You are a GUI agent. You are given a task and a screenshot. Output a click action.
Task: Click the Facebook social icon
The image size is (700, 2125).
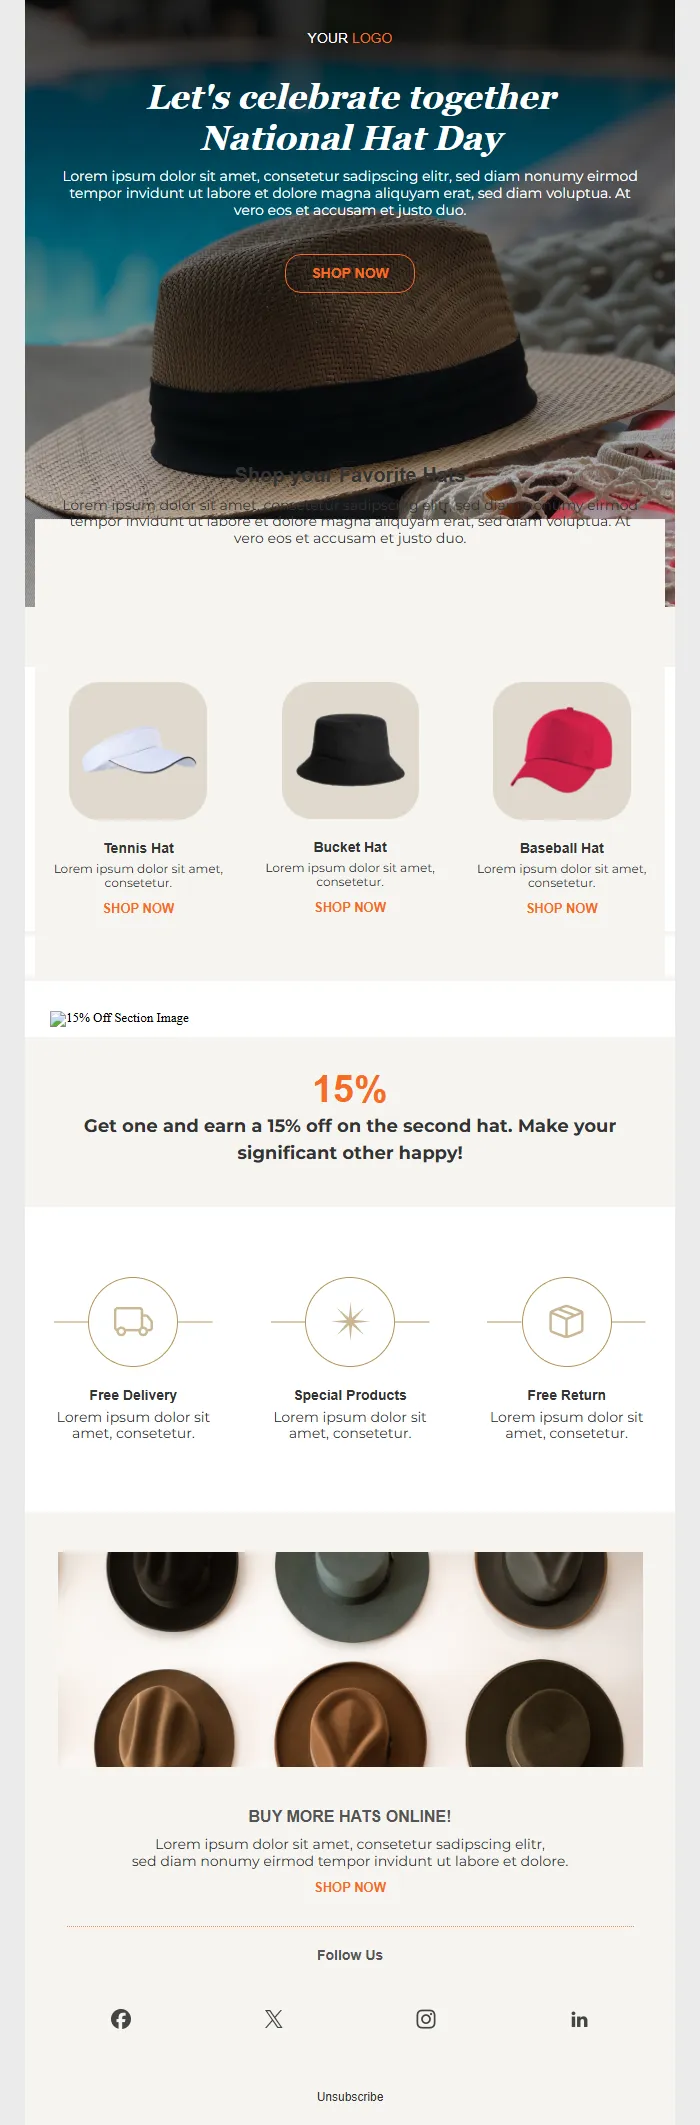pyautogui.click(x=121, y=2019)
